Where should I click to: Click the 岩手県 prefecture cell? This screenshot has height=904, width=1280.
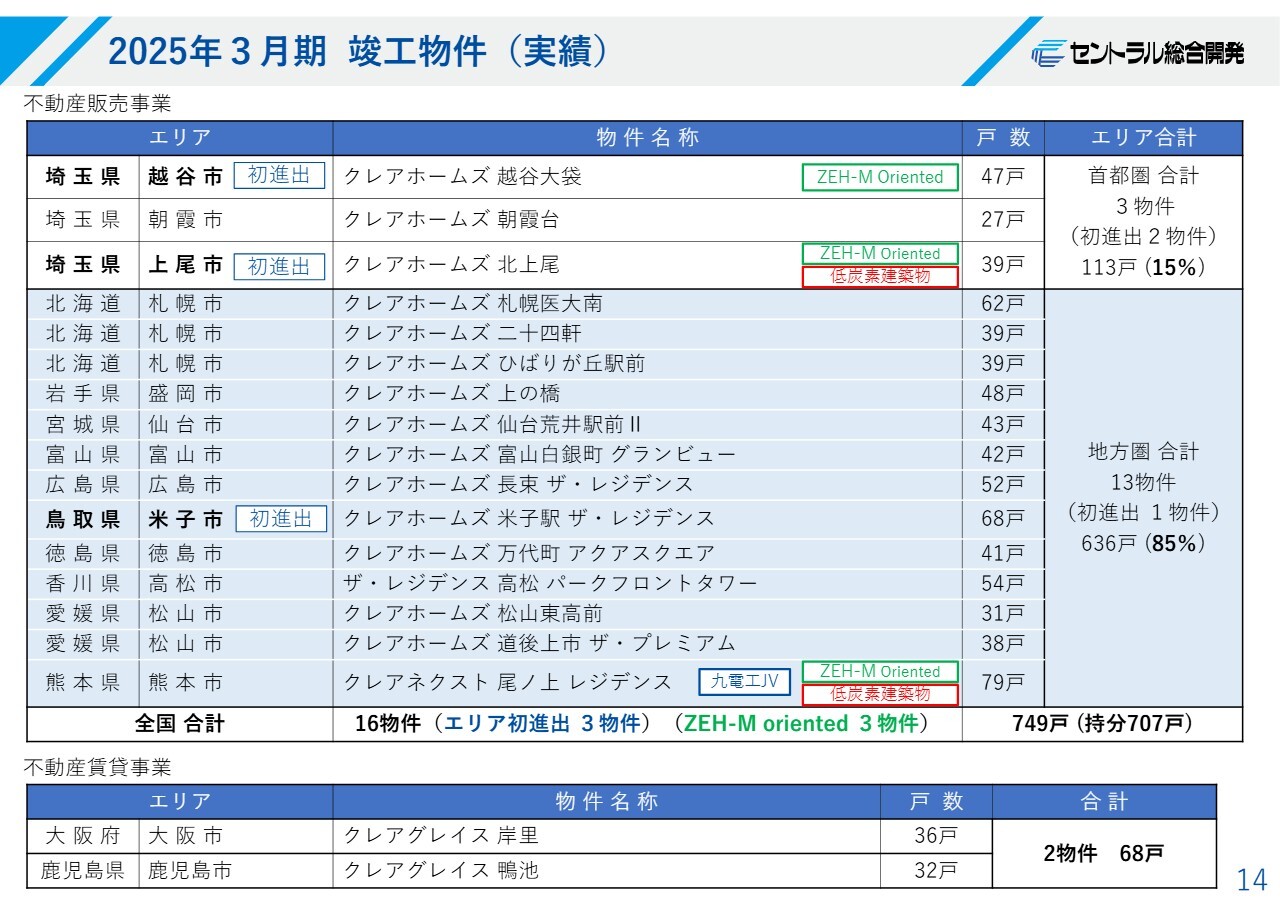tap(83, 394)
